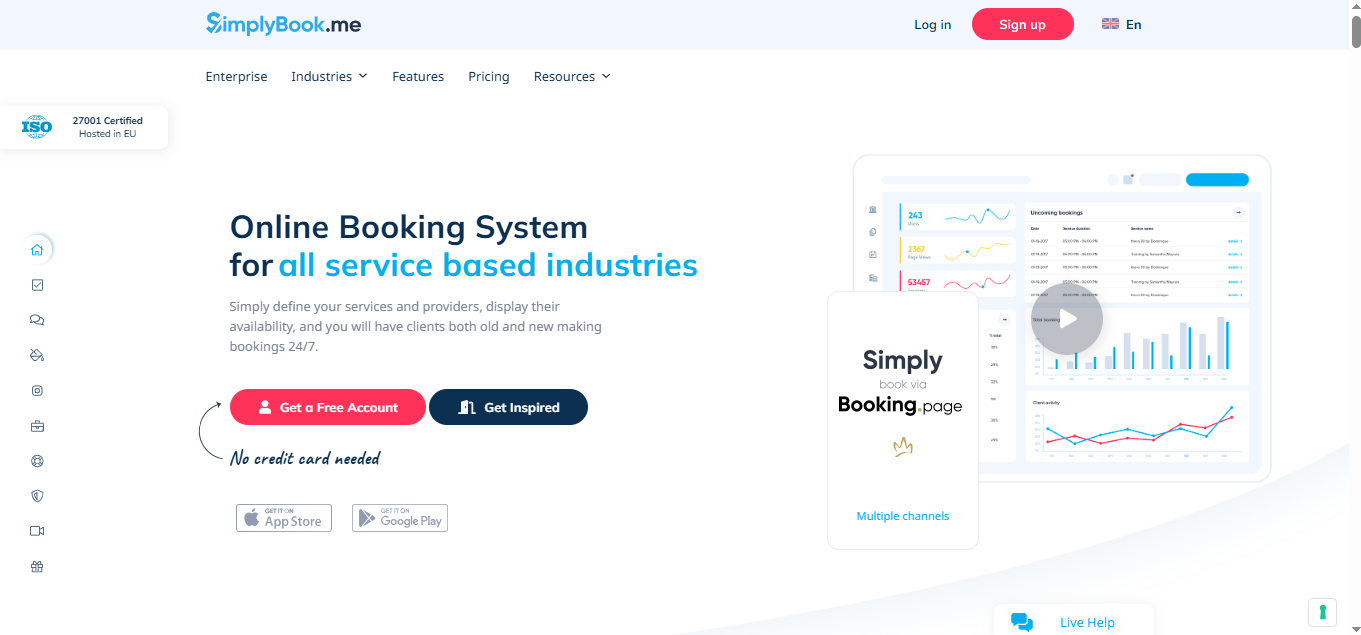The width and height of the screenshot is (1361, 635).
Task: Click the gift box sidebar icon
Action: click(x=37, y=567)
